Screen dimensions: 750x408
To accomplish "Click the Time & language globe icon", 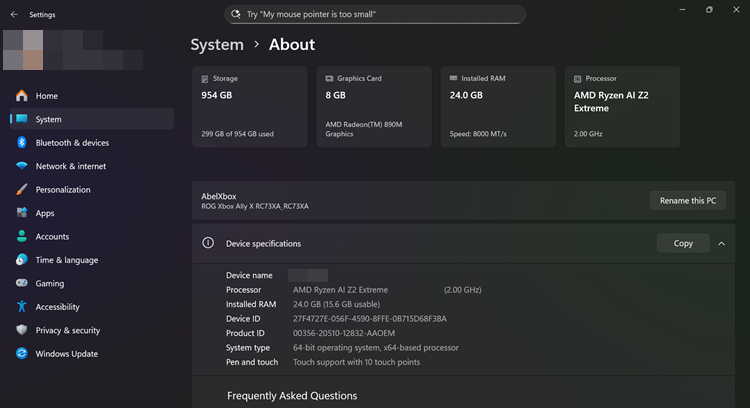I will pyautogui.click(x=22, y=259).
